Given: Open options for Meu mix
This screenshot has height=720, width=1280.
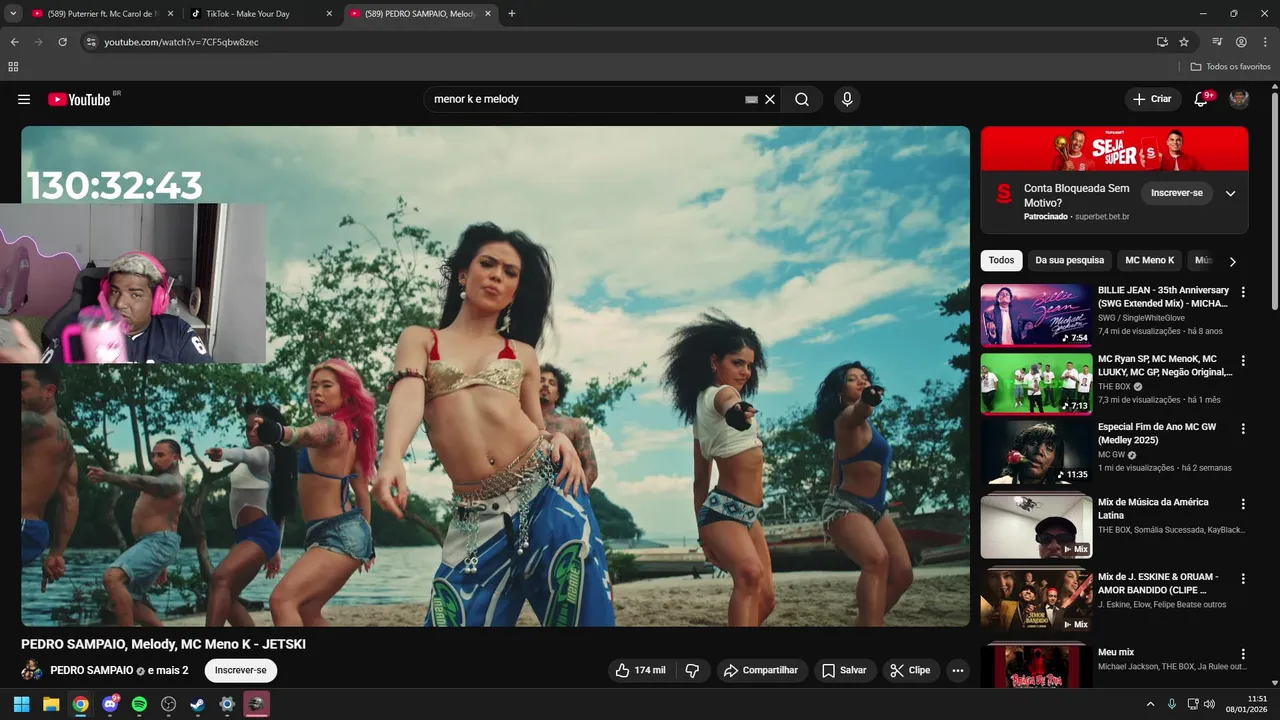Looking at the screenshot, I should tap(1243, 654).
